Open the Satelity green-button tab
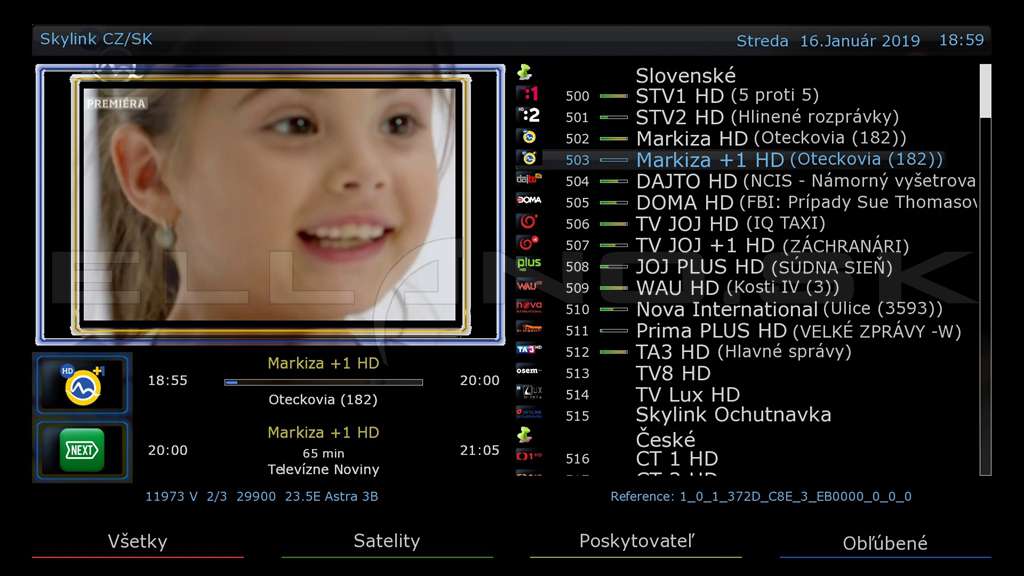 [387, 542]
